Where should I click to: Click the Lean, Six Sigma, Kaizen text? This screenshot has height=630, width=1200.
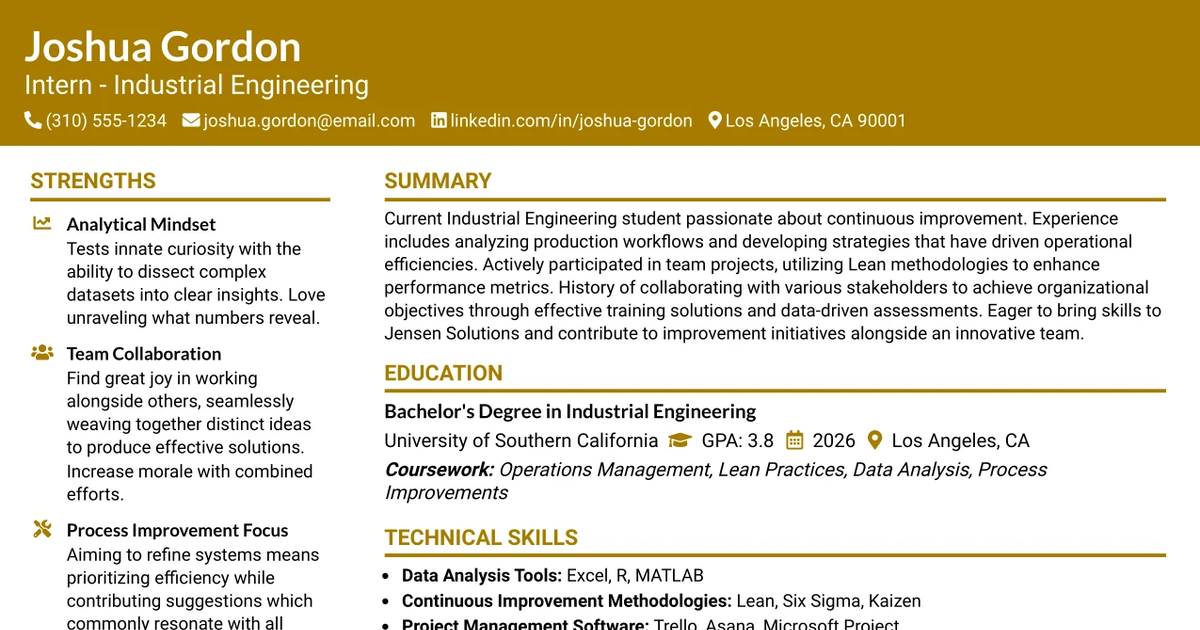(x=829, y=601)
